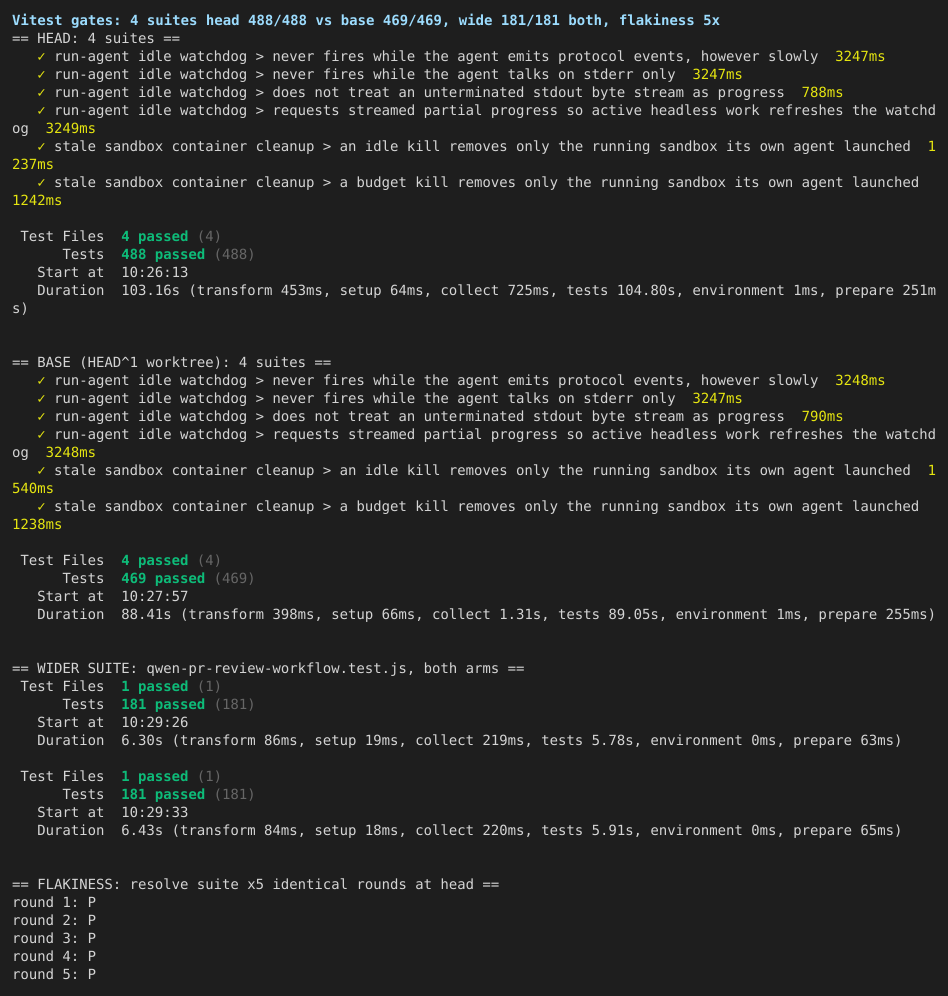Click '469 passed' tests count
Screen dimensions: 948x996
click(x=163, y=579)
